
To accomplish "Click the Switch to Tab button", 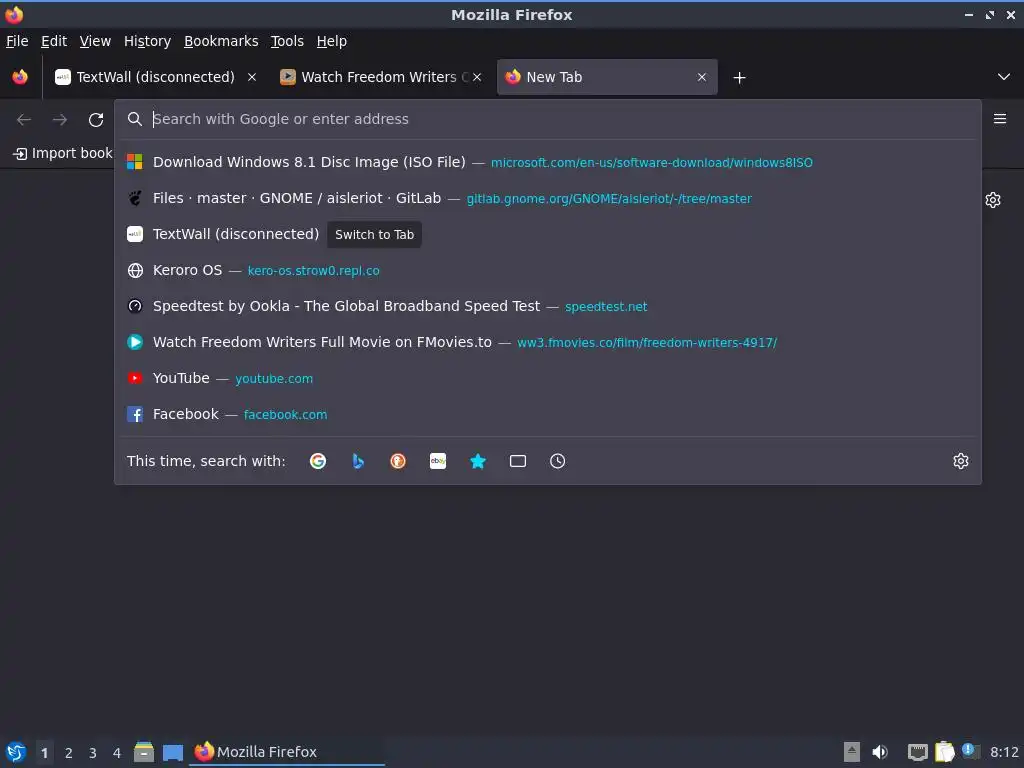I will pos(374,234).
